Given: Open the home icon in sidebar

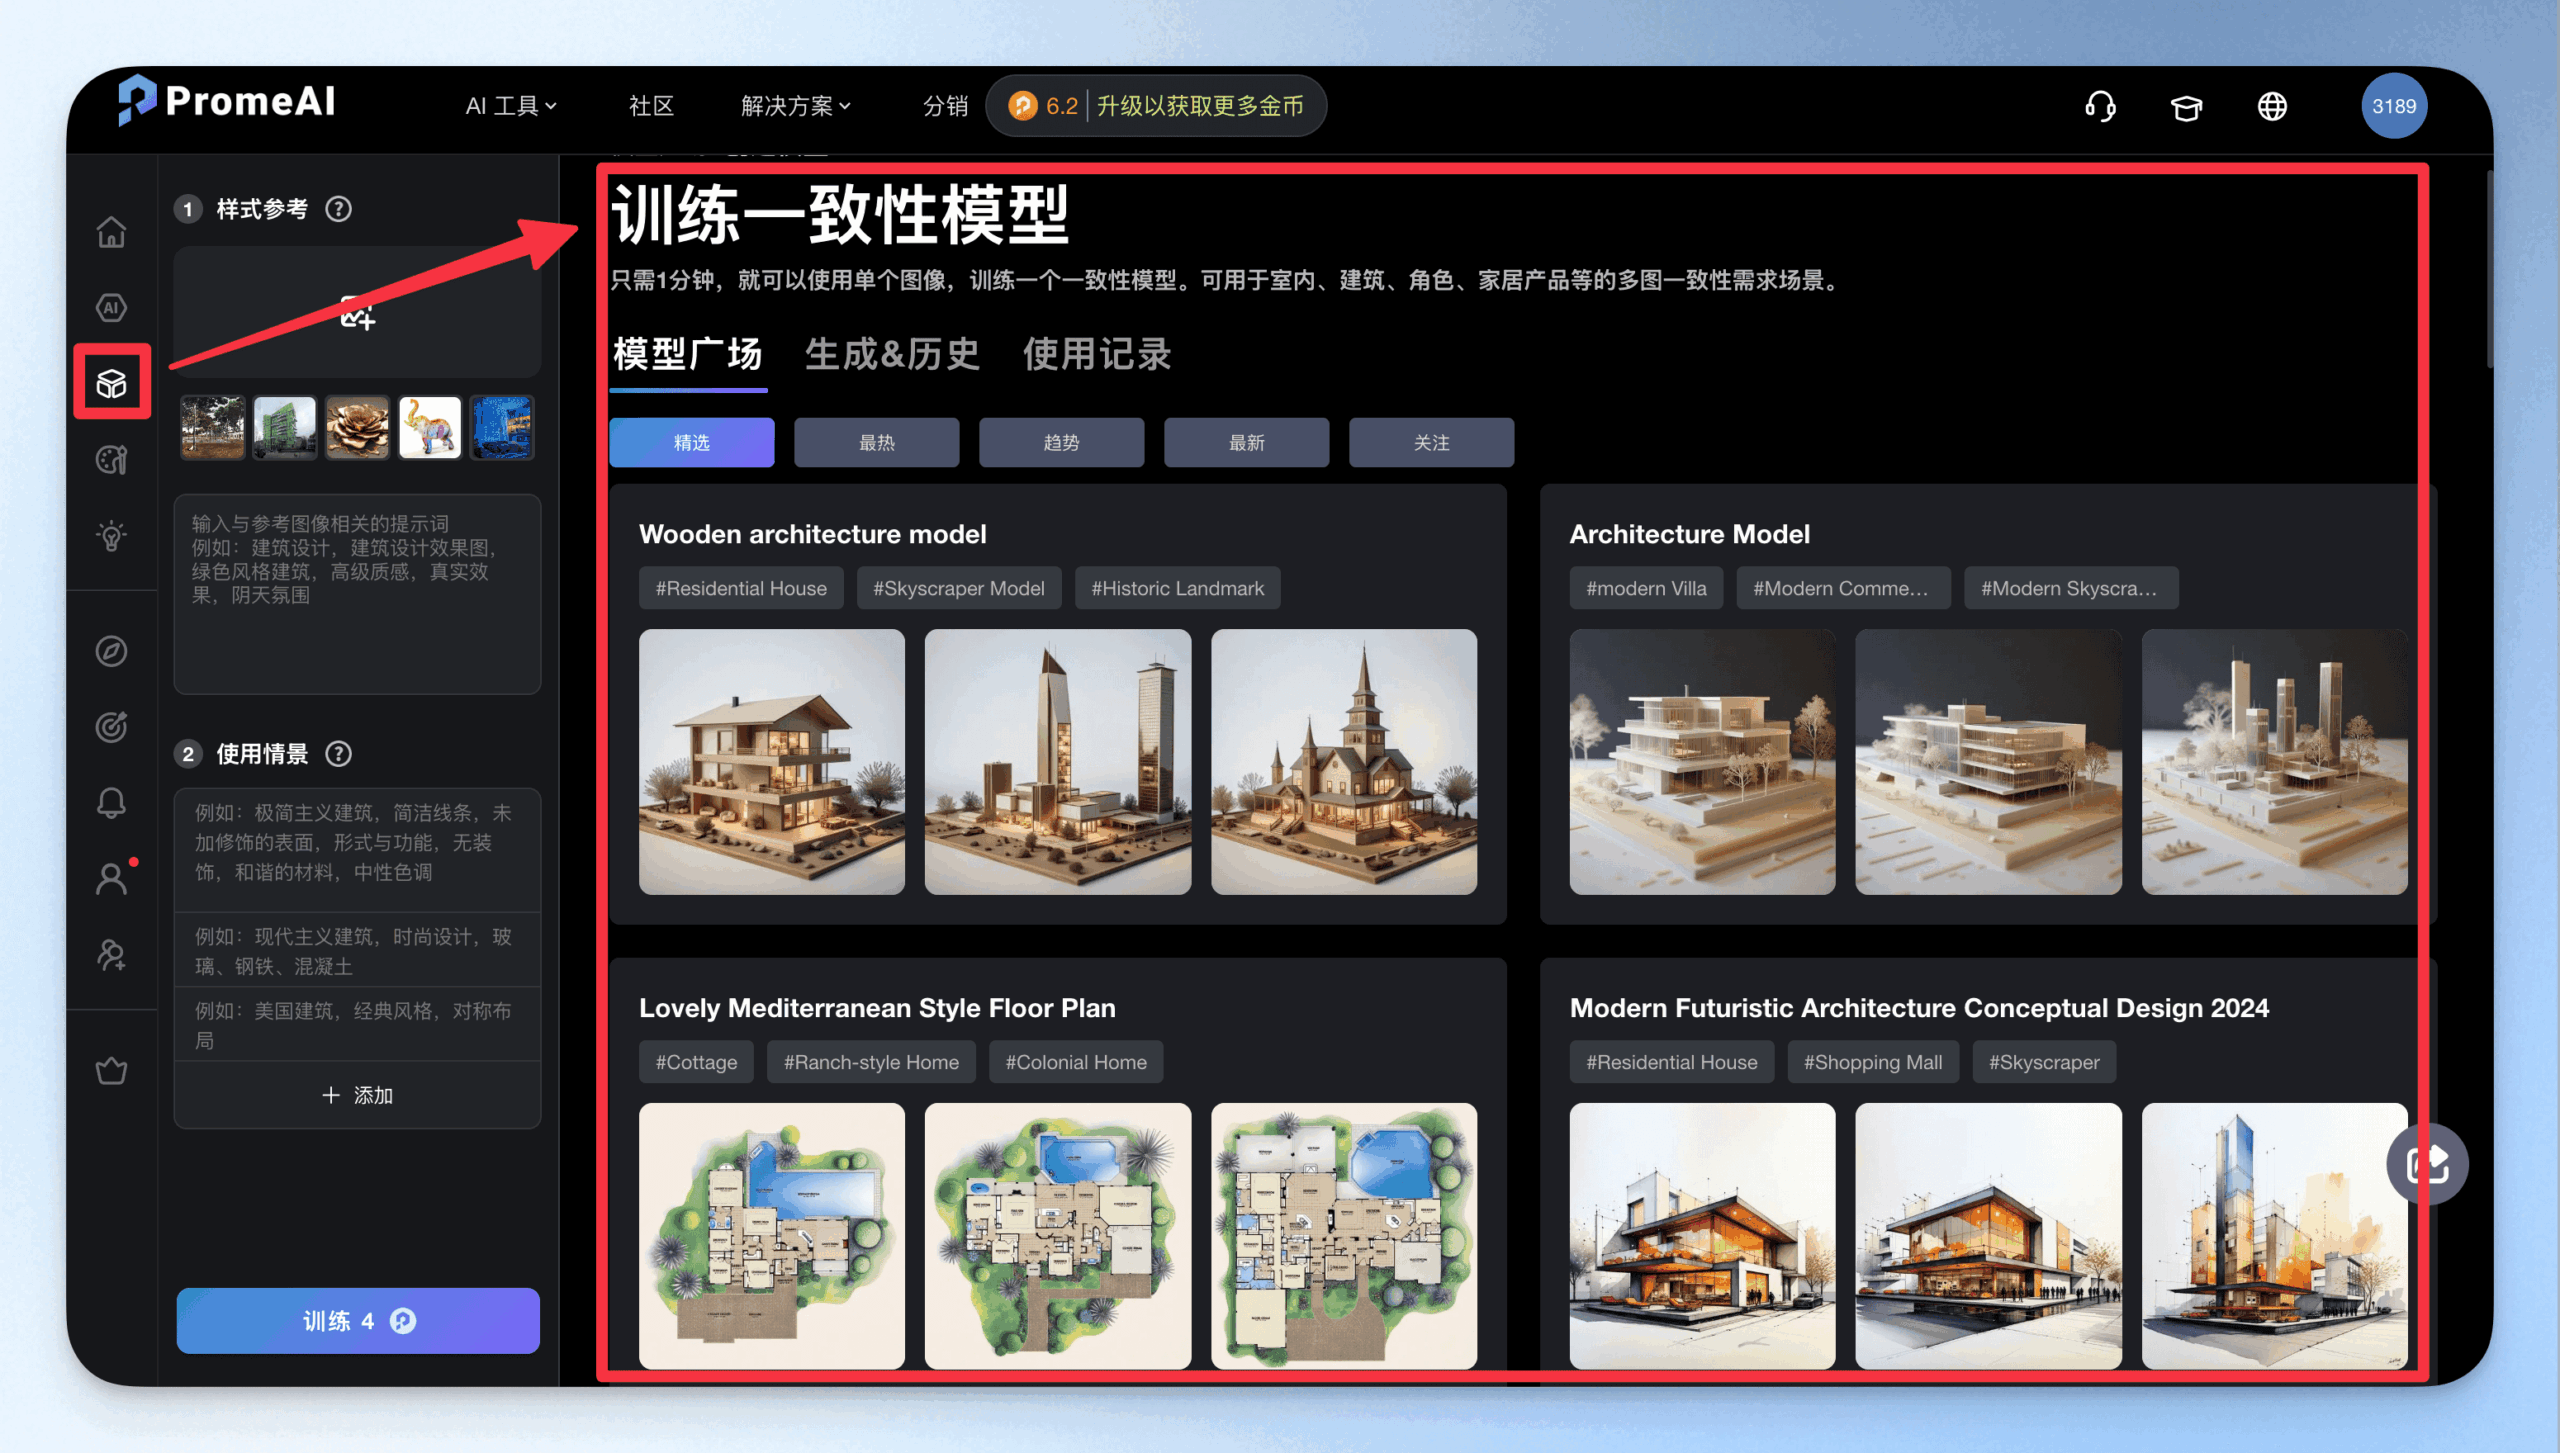Looking at the screenshot, I should pos(111,232).
